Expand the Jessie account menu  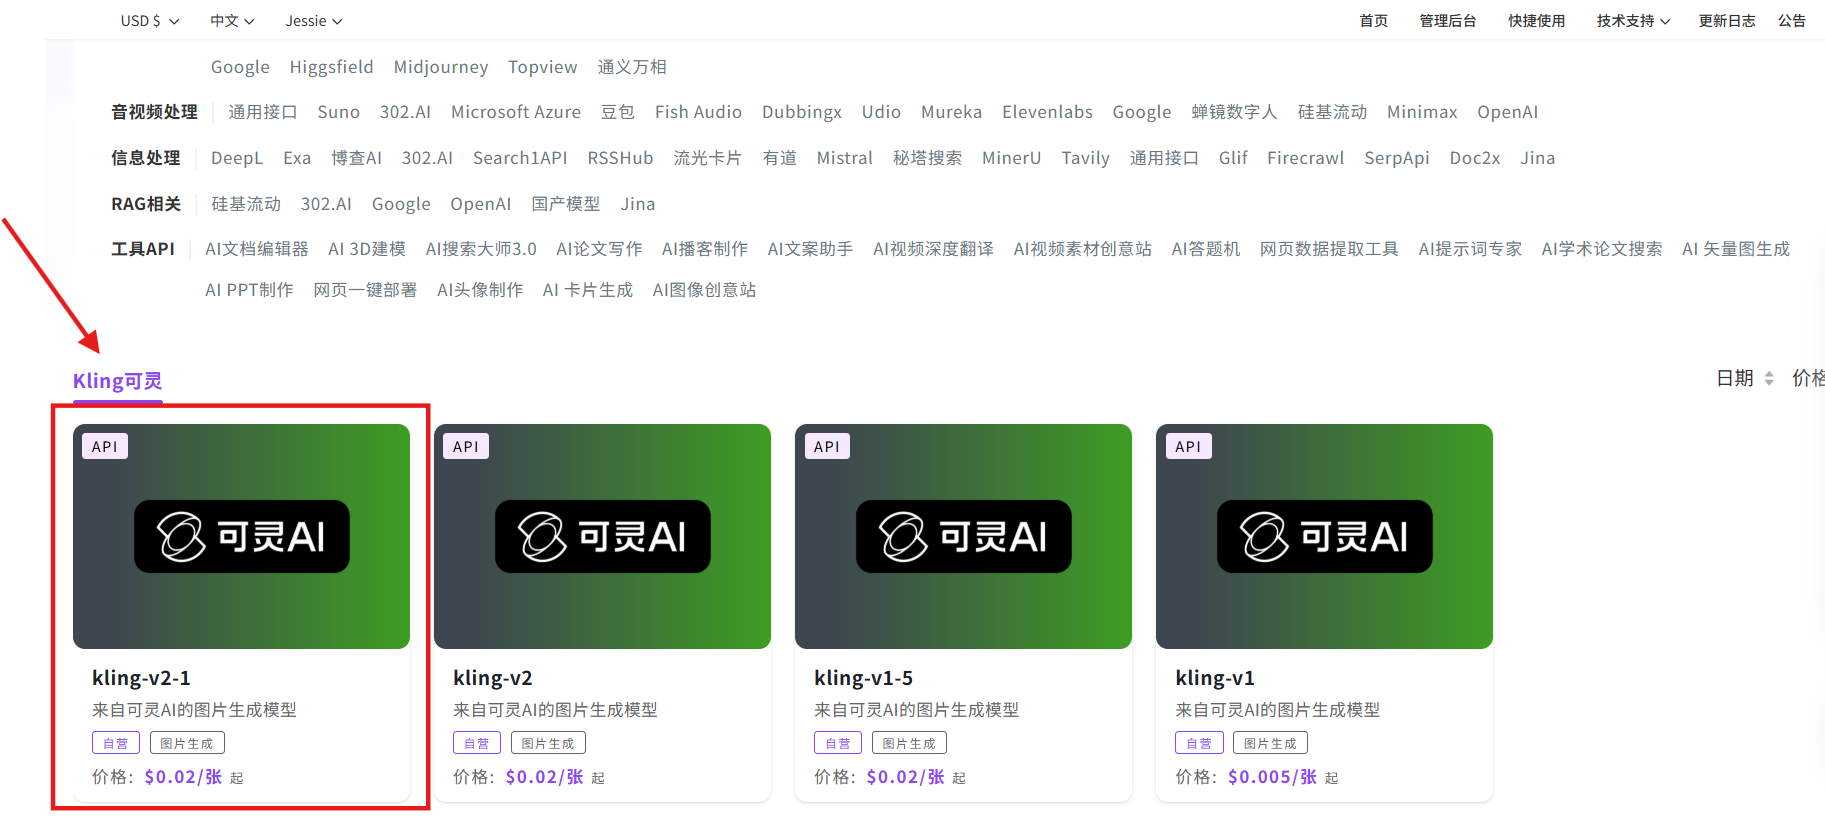[314, 21]
